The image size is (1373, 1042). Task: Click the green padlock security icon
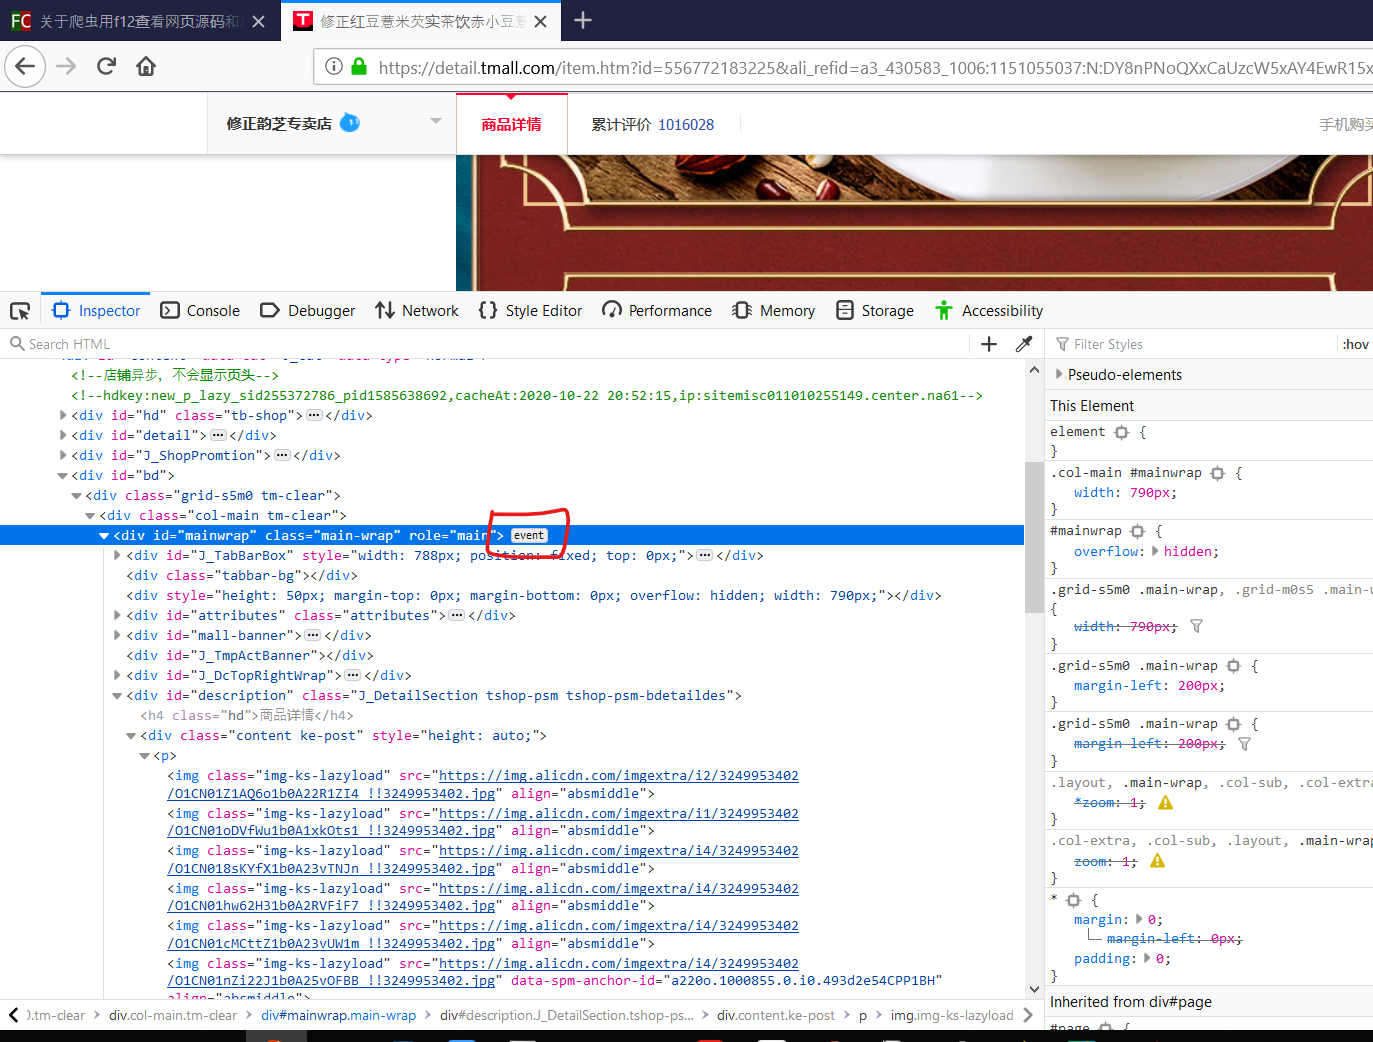pos(359,67)
